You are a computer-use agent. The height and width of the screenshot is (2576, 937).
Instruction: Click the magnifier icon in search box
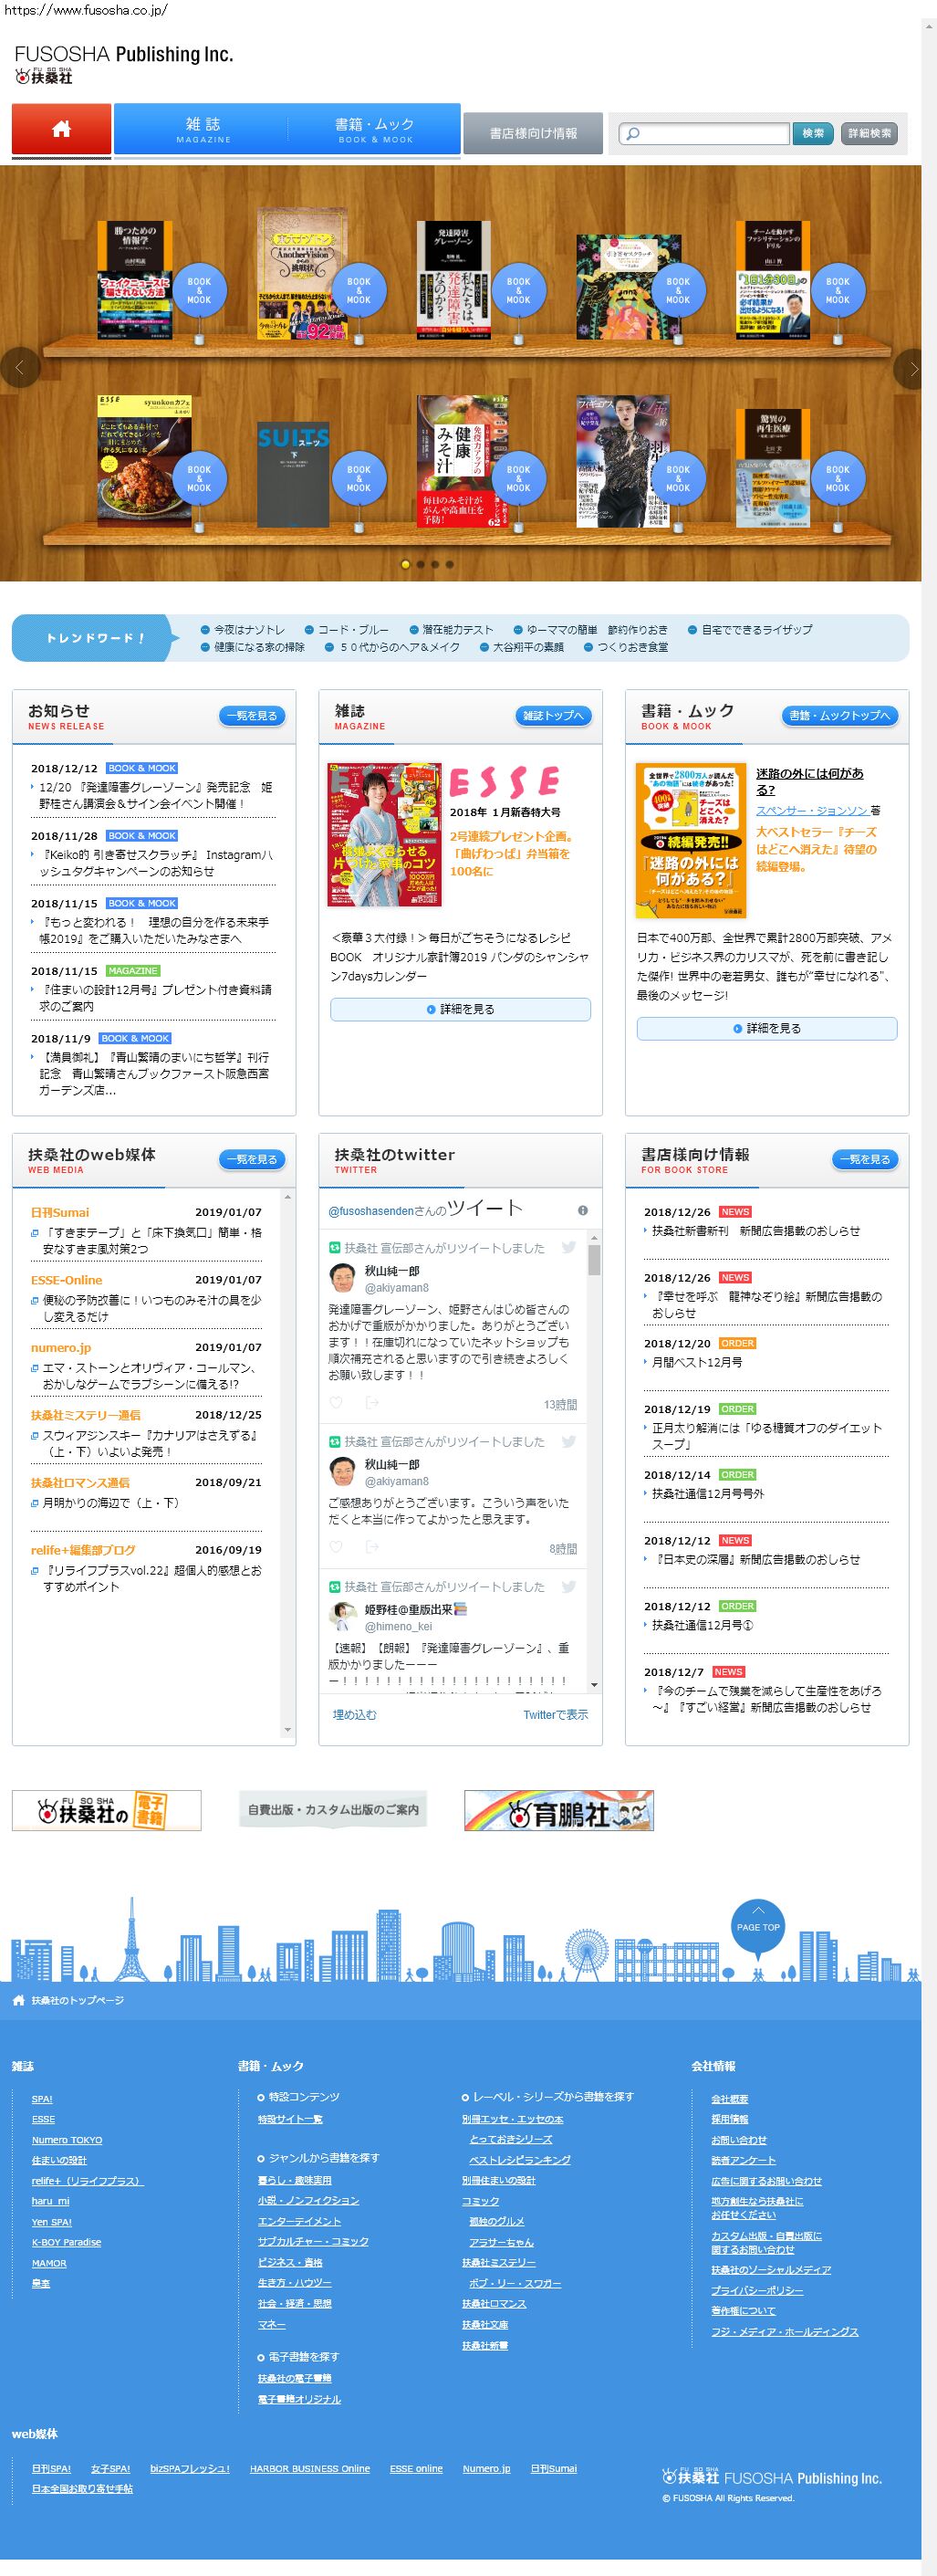point(632,134)
